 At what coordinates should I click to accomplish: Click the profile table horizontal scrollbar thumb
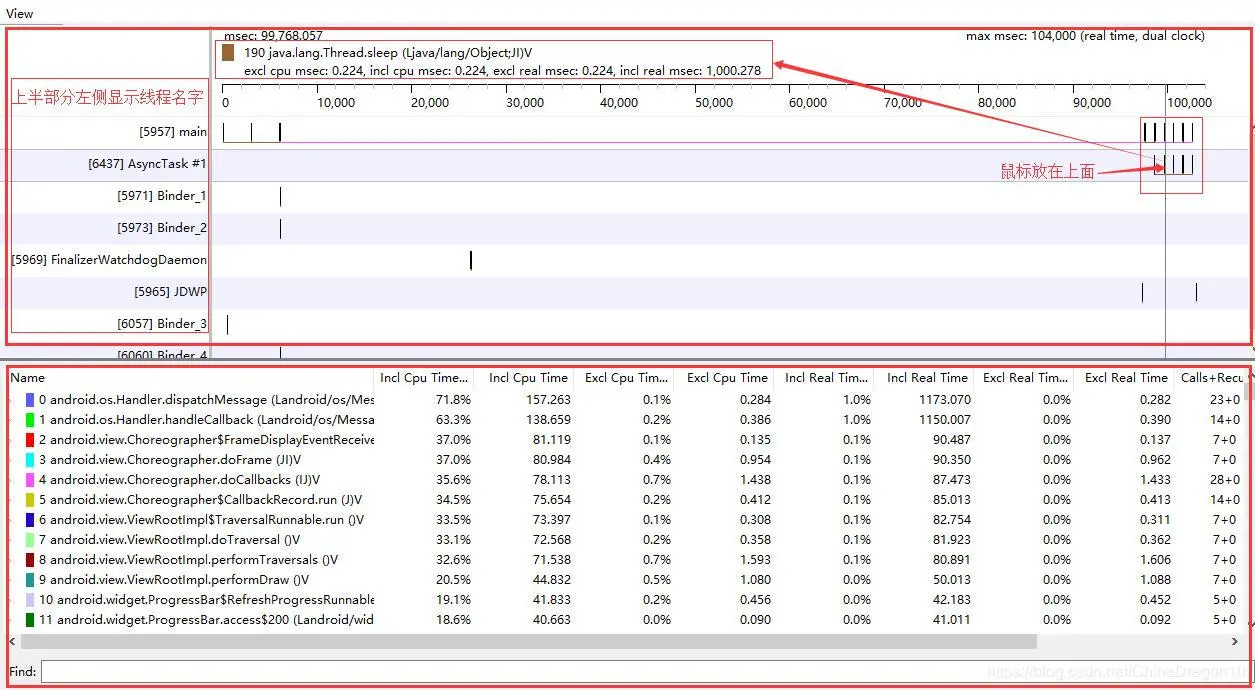tap(529, 641)
